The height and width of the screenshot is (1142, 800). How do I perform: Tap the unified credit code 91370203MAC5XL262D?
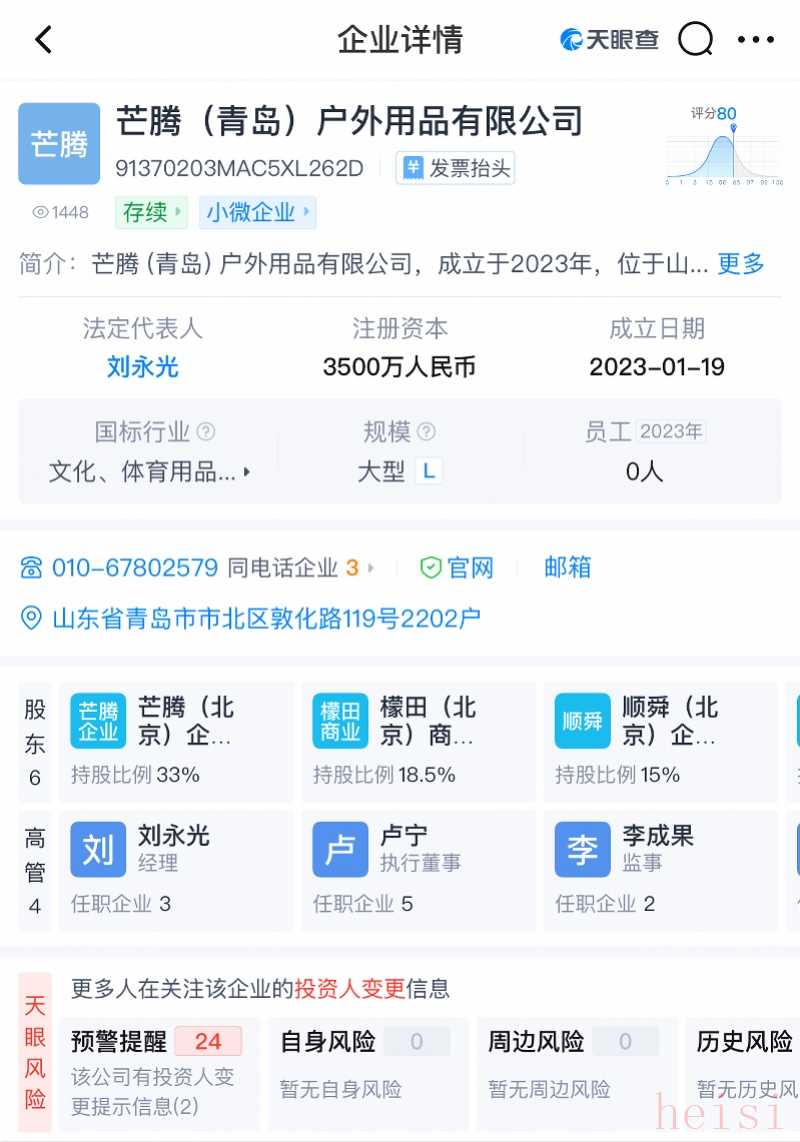coord(239,168)
